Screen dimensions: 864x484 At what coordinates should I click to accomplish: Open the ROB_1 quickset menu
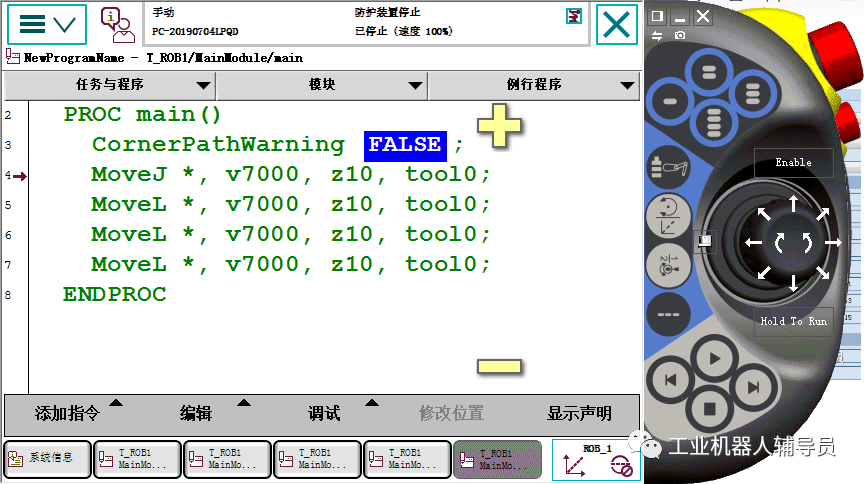[596, 460]
